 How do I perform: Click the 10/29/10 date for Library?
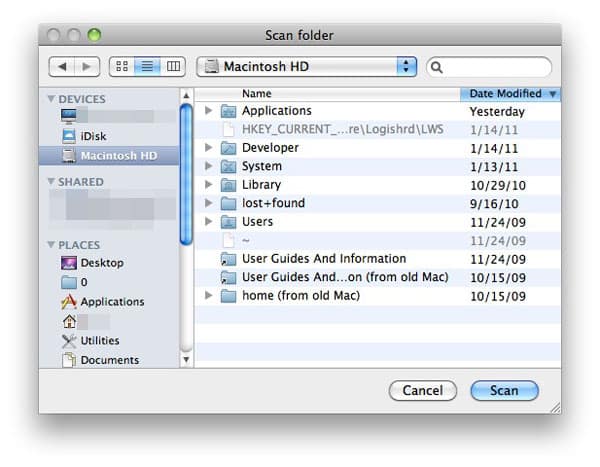pyautogui.click(x=497, y=185)
